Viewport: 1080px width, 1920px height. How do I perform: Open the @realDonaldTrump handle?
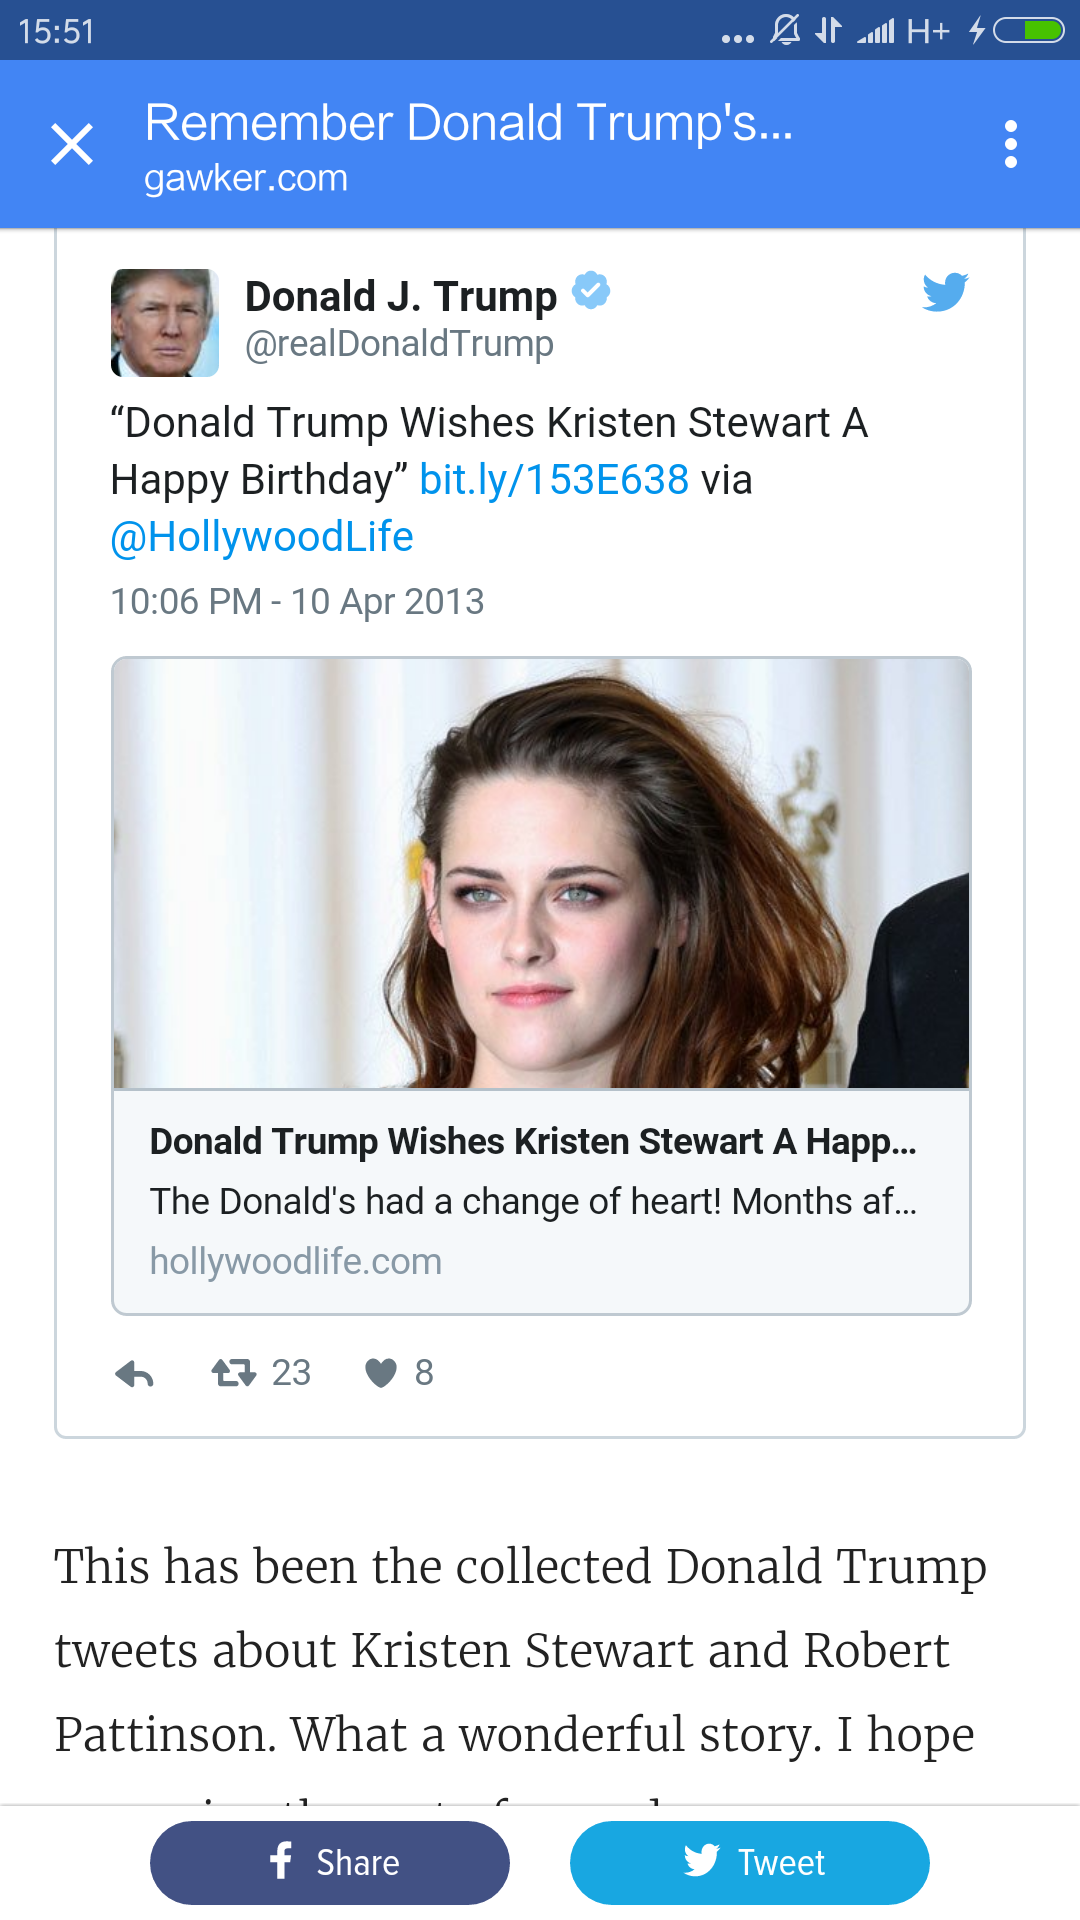click(x=399, y=344)
